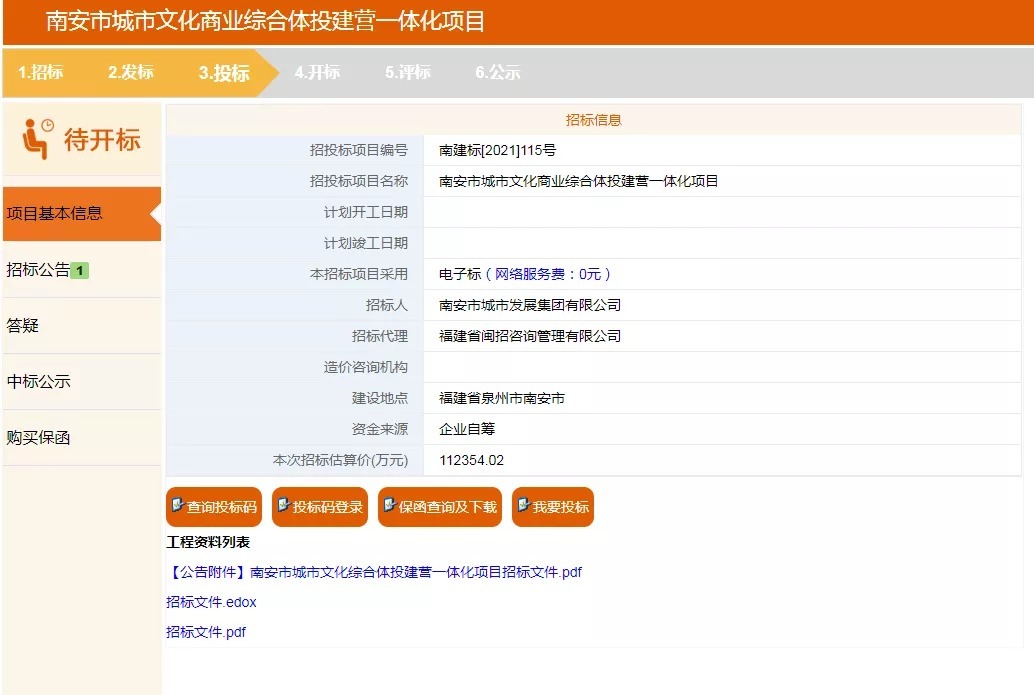Download 招标文件.edox from the file list
Screen dimensions: 1034x695
pyautogui.click(x=210, y=602)
